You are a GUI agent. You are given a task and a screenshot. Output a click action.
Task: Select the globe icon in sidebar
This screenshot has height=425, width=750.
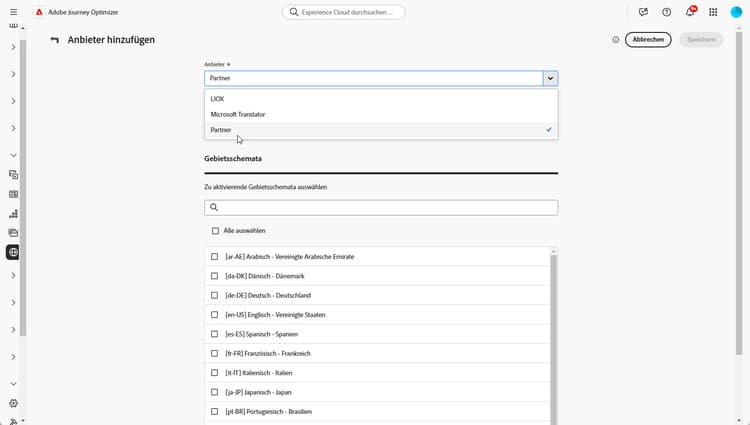(13, 252)
